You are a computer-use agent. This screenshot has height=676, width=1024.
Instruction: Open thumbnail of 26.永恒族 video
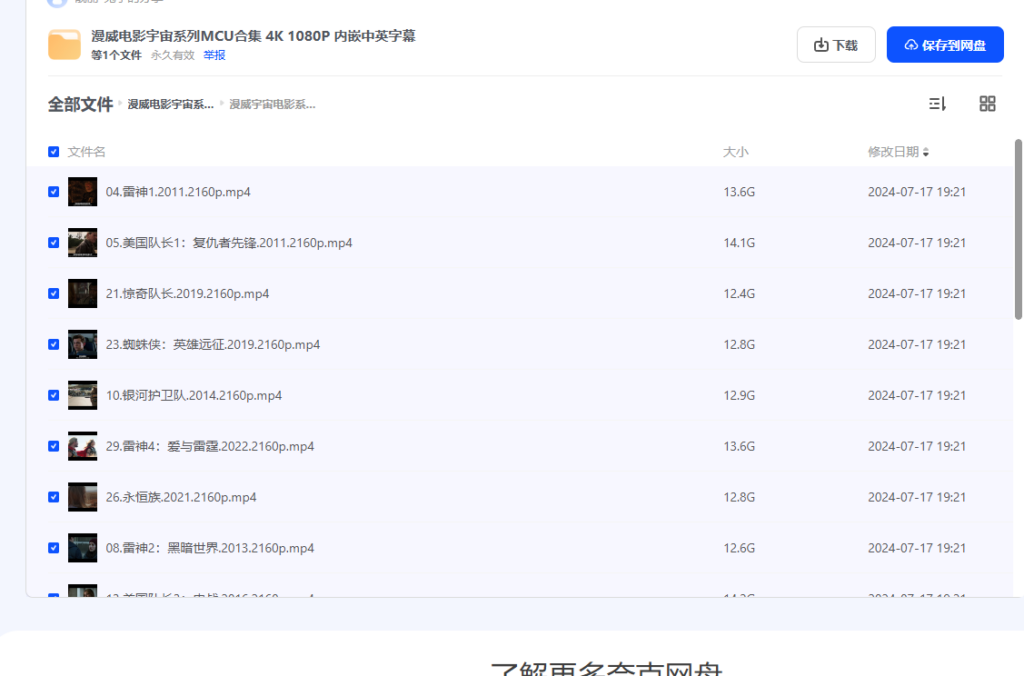coord(82,498)
